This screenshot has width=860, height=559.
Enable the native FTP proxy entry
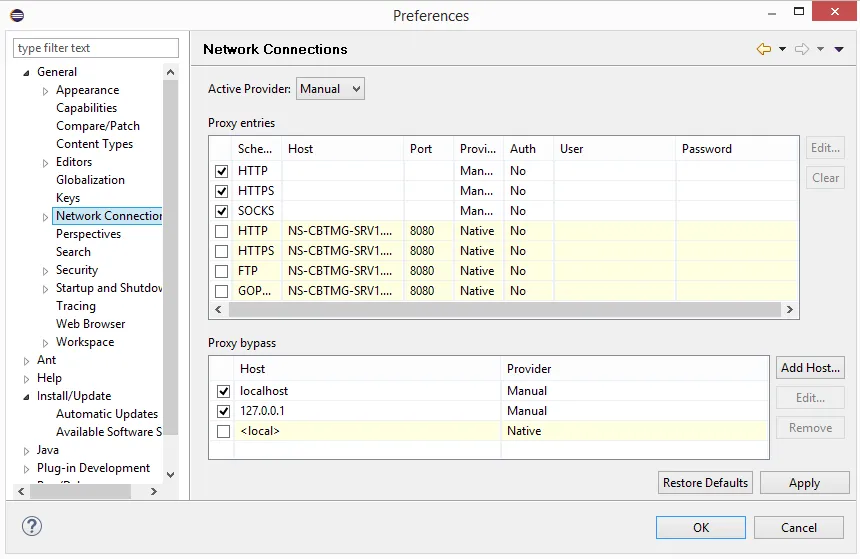[x=222, y=271]
